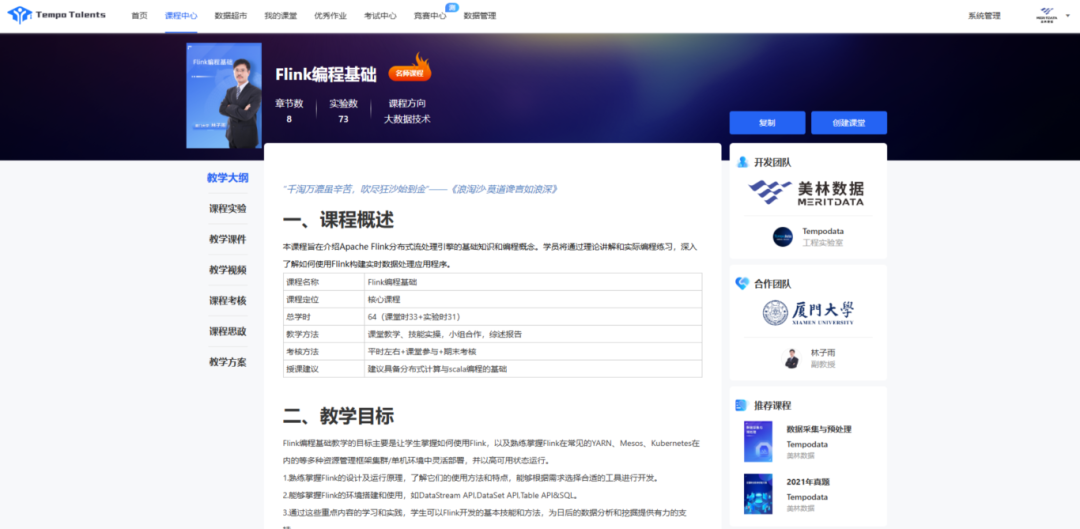
Task: Select 课程实验 in the left sidebar
Action: 227,209
